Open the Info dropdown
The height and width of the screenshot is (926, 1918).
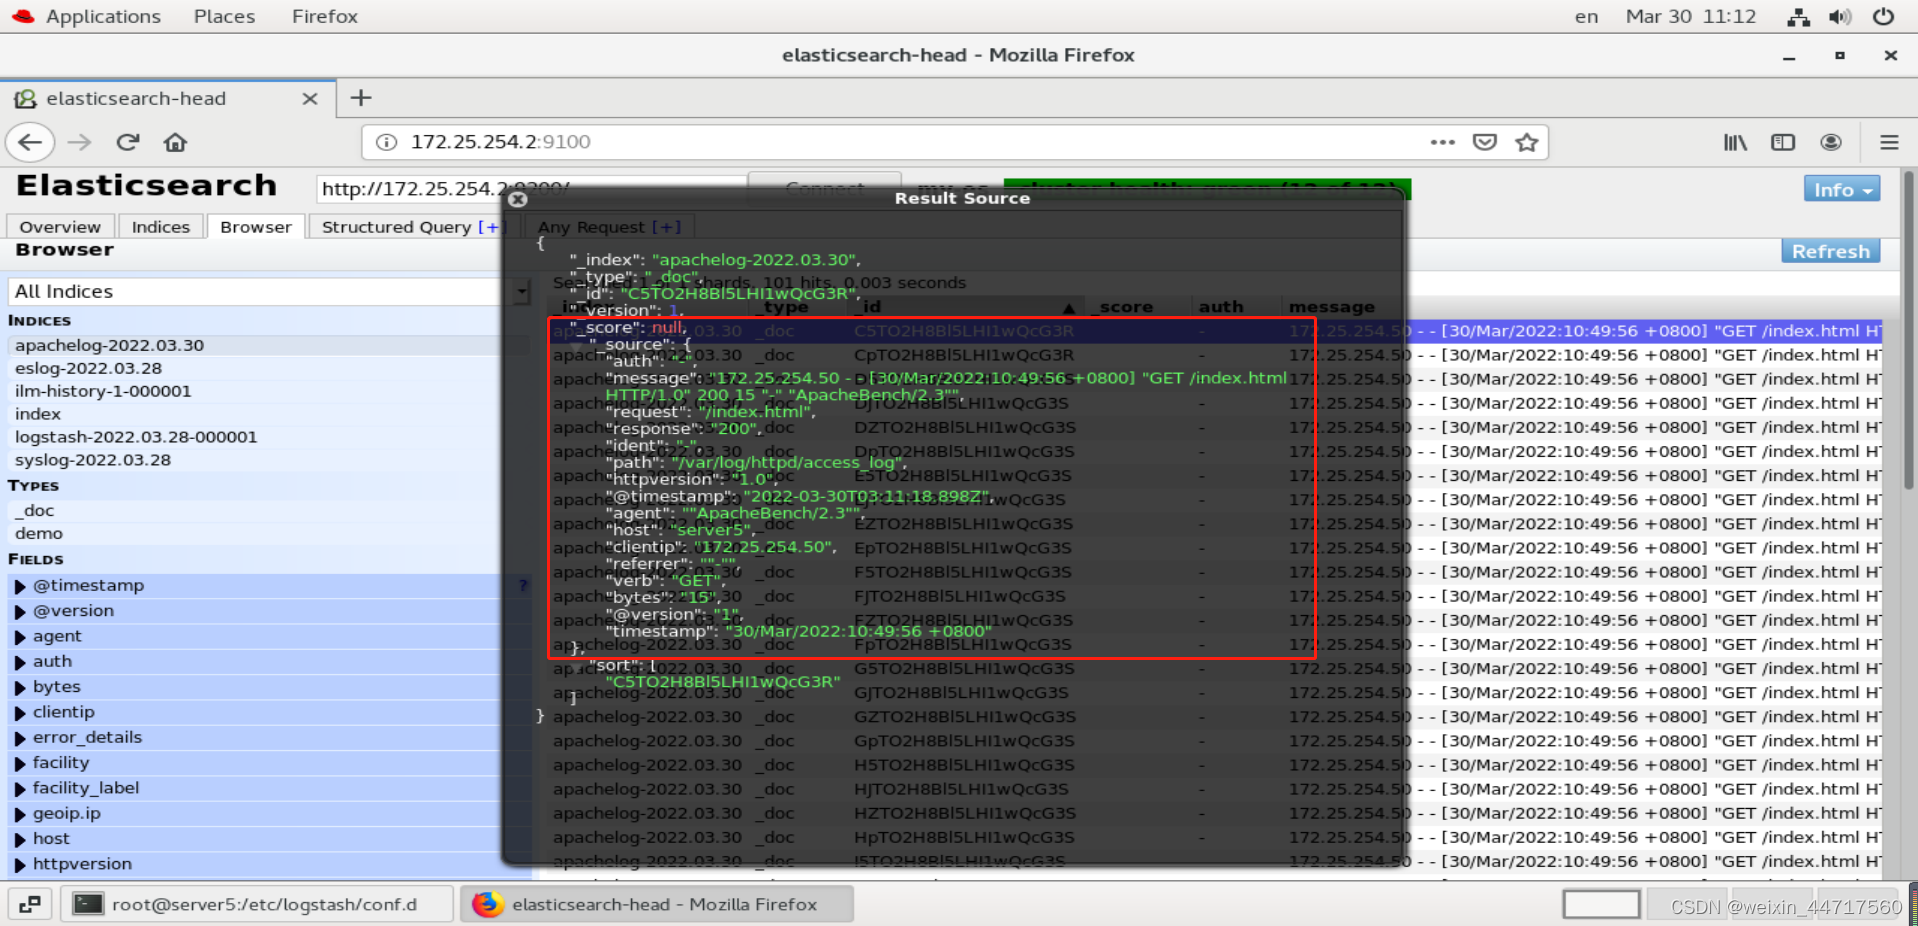(x=1841, y=190)
